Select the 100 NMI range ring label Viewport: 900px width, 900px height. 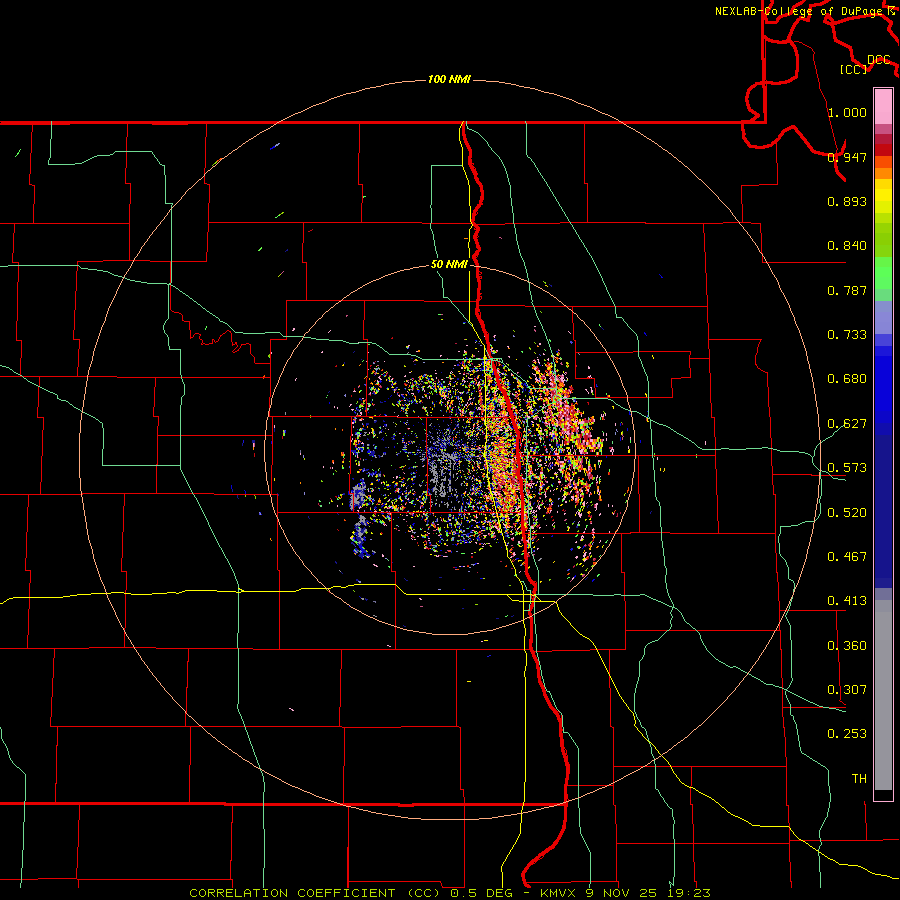click(449, 79)
